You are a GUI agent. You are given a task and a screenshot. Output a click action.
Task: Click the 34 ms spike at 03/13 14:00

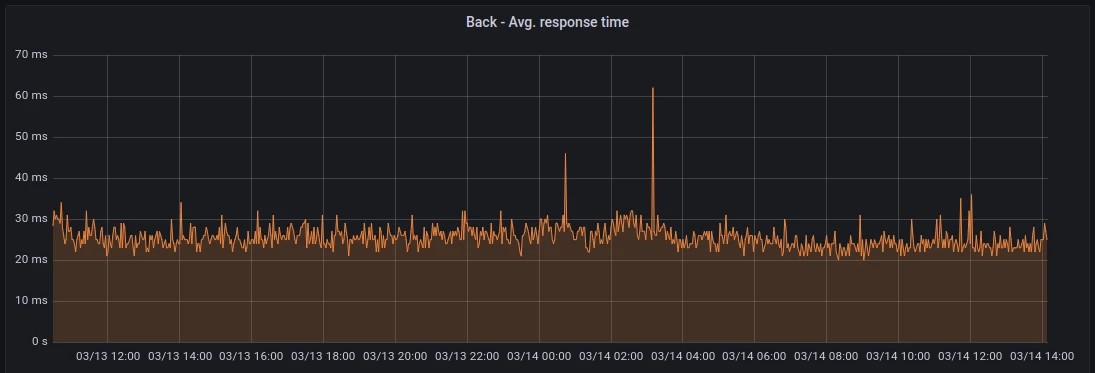pyautogui.click(x=181, y=203)
